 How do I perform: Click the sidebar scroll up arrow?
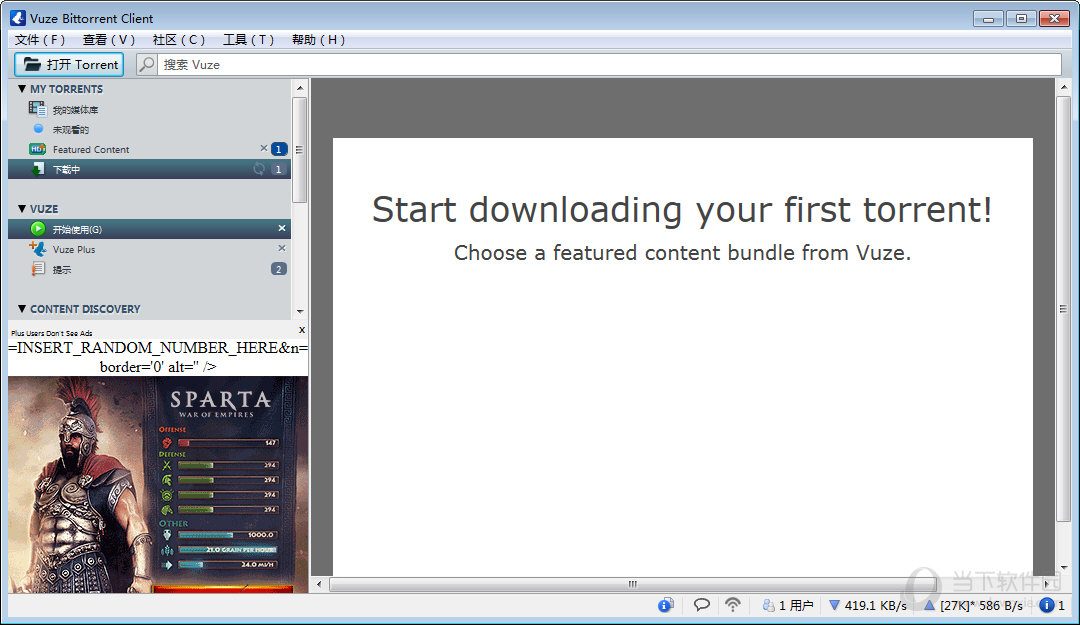[300, 88]
